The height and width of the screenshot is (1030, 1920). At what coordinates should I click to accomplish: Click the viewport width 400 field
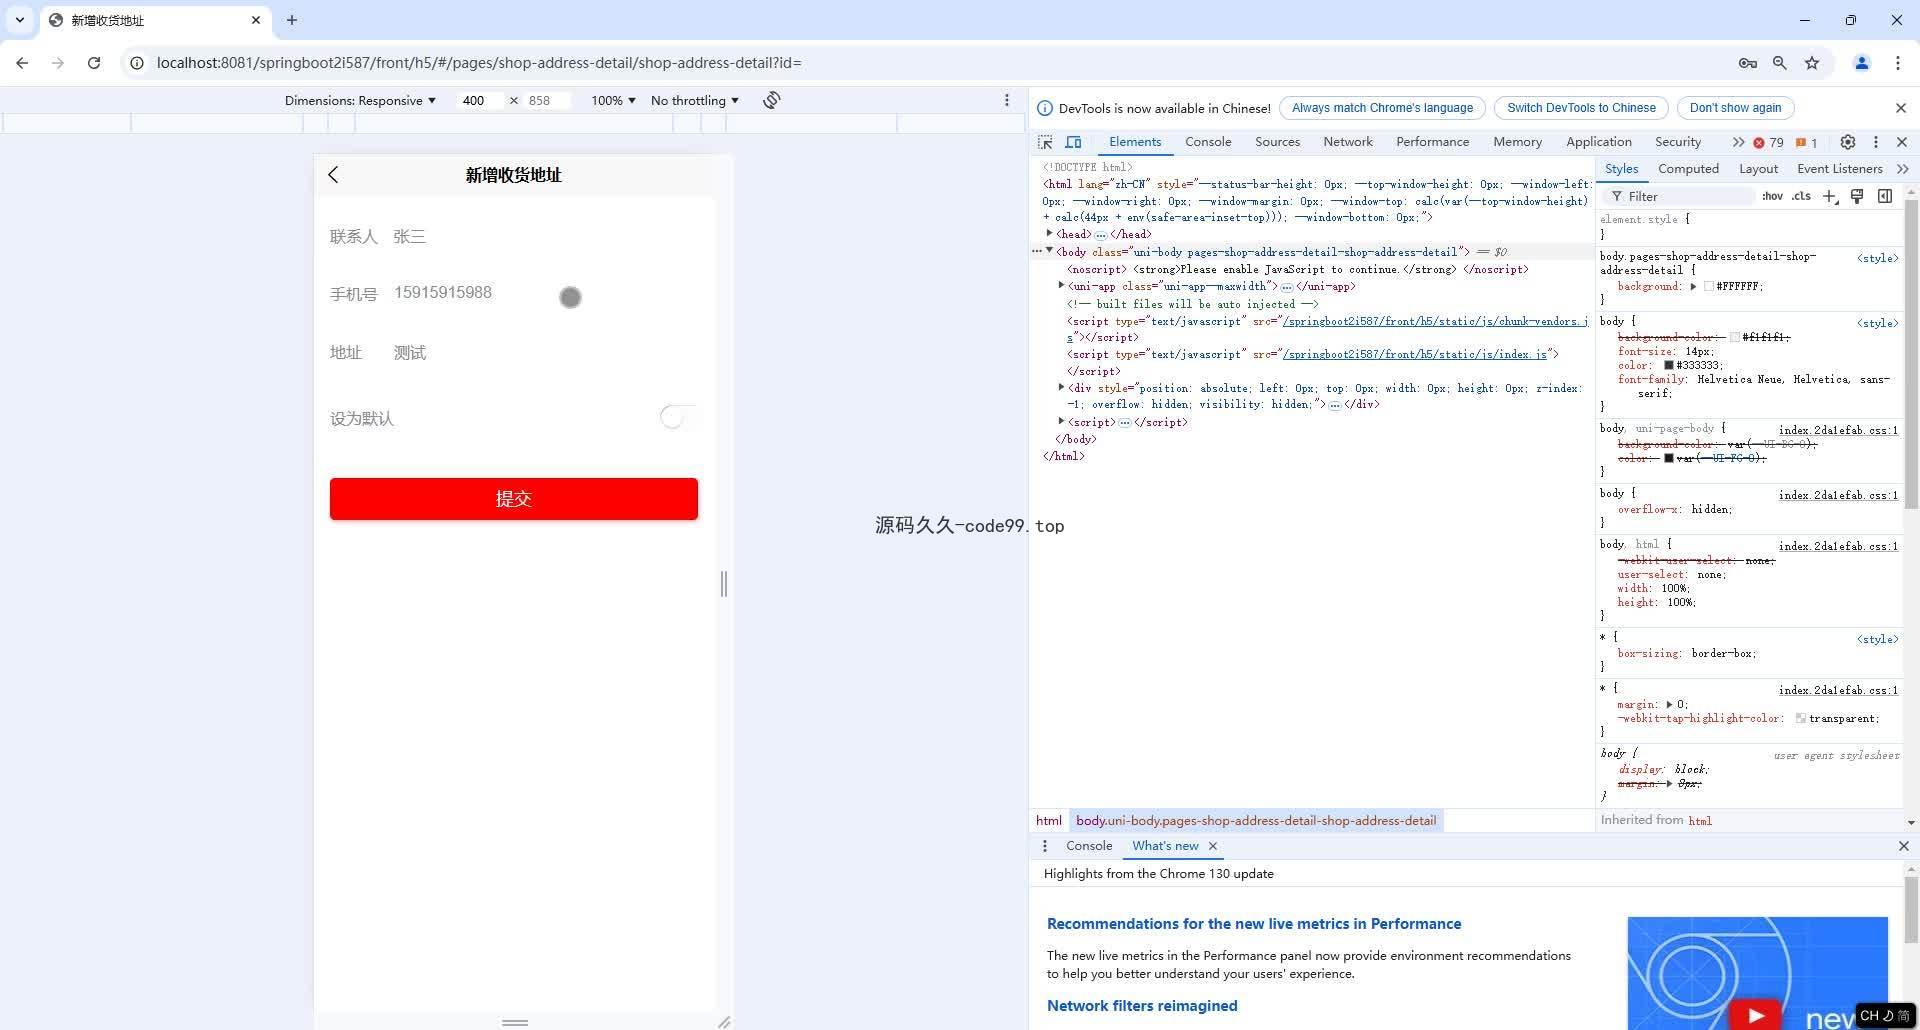pyautogui.click(x=481, y=100)
